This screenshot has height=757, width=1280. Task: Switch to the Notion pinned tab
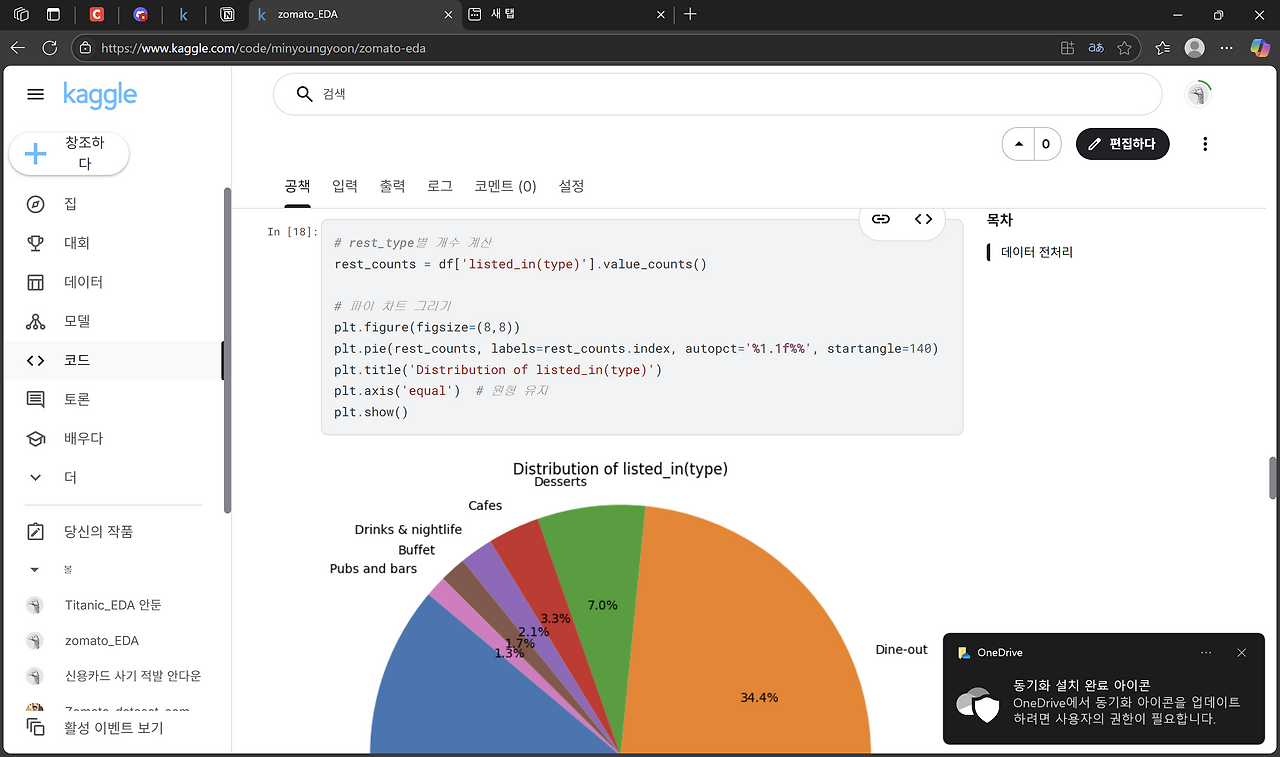pyautogui.click(x=228, y=15)
